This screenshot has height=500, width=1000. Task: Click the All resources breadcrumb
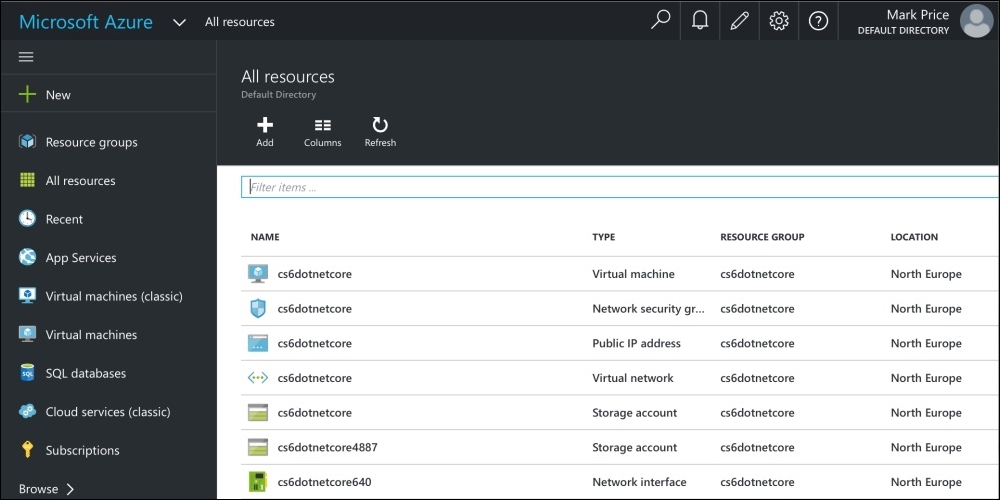pos(240,22)
